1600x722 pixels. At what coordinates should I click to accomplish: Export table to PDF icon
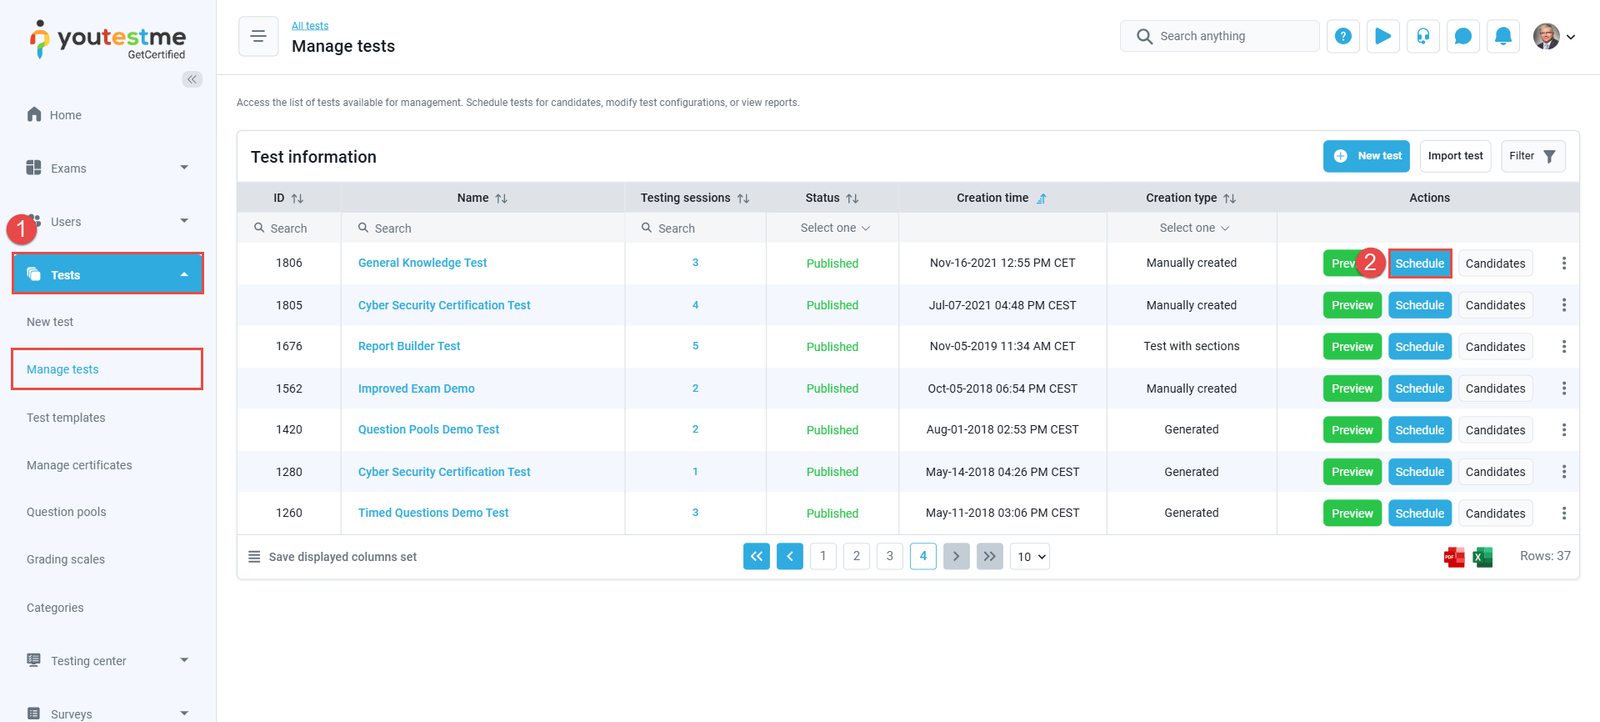click(x=1454, y=557)
